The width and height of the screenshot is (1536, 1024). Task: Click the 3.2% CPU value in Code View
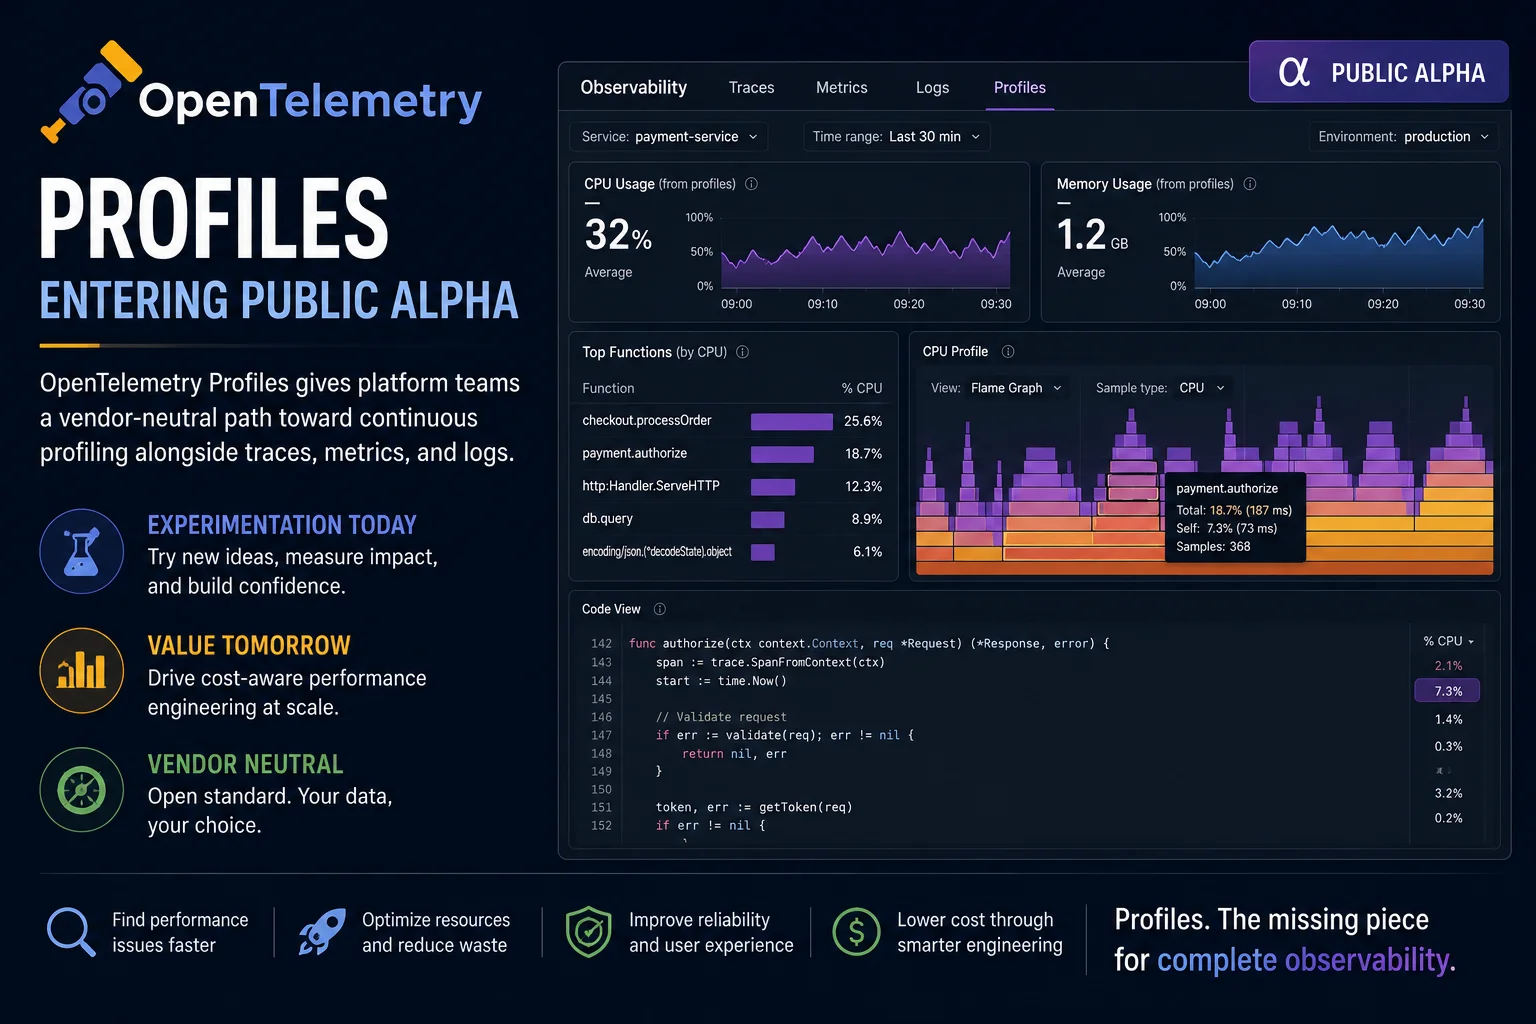(1448, 793)
